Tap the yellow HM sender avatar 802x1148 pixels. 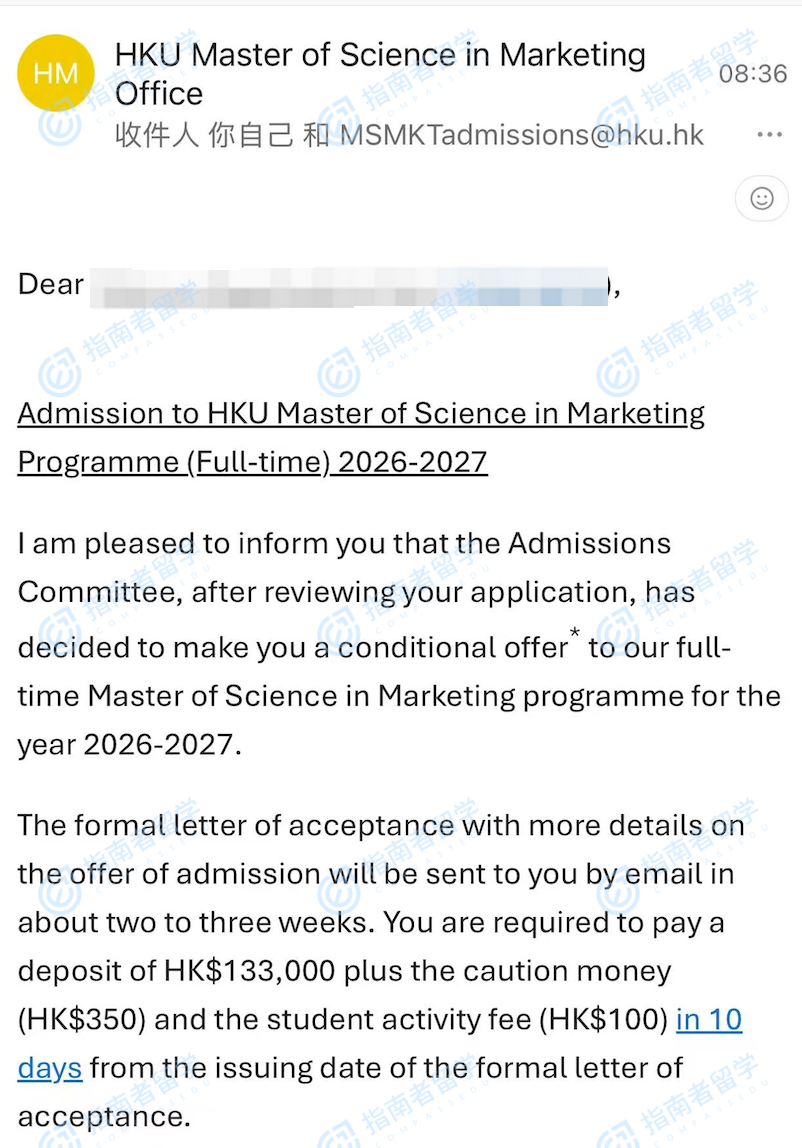56,73
